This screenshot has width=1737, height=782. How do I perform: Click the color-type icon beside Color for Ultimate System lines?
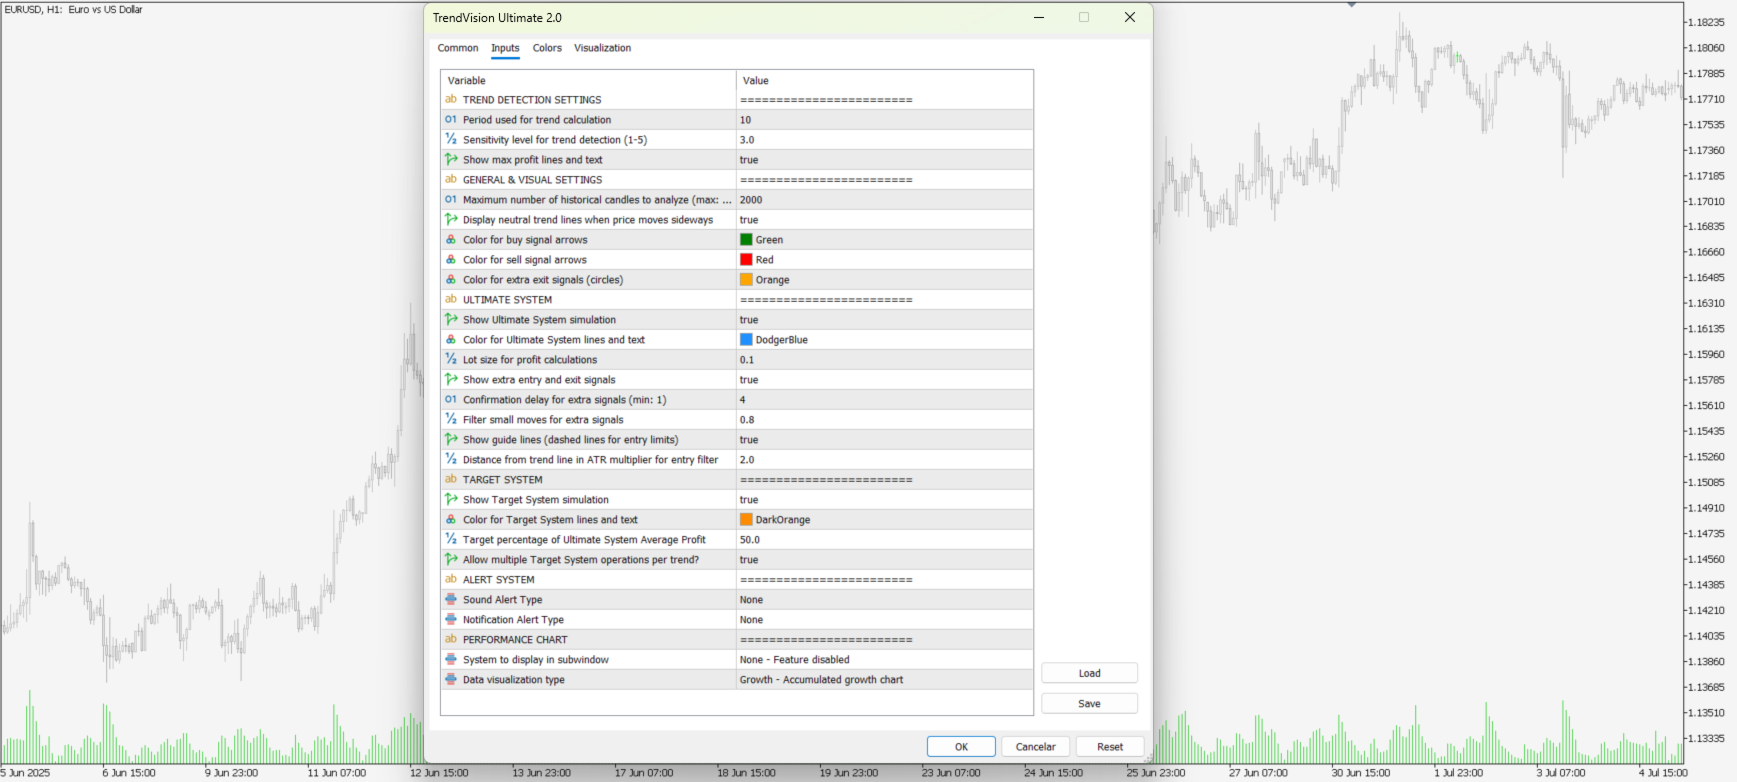[451, 339]
